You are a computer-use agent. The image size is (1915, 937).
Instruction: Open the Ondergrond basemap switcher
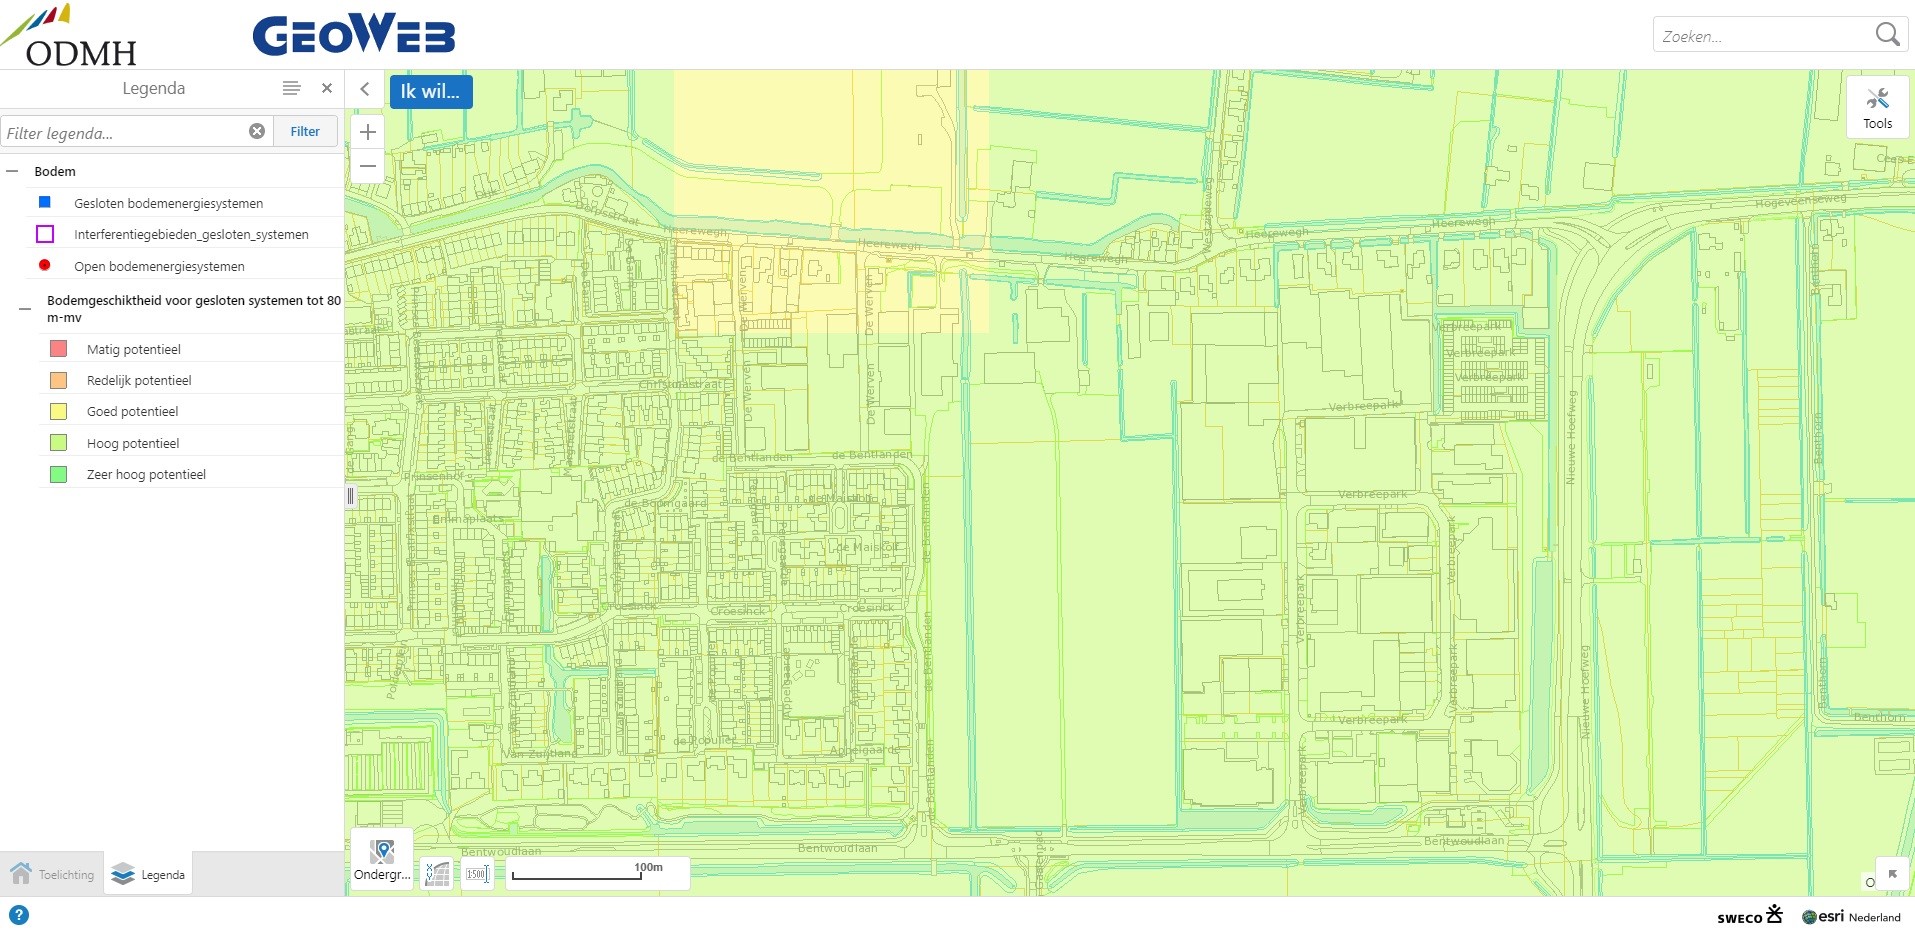tap(382, 859)
